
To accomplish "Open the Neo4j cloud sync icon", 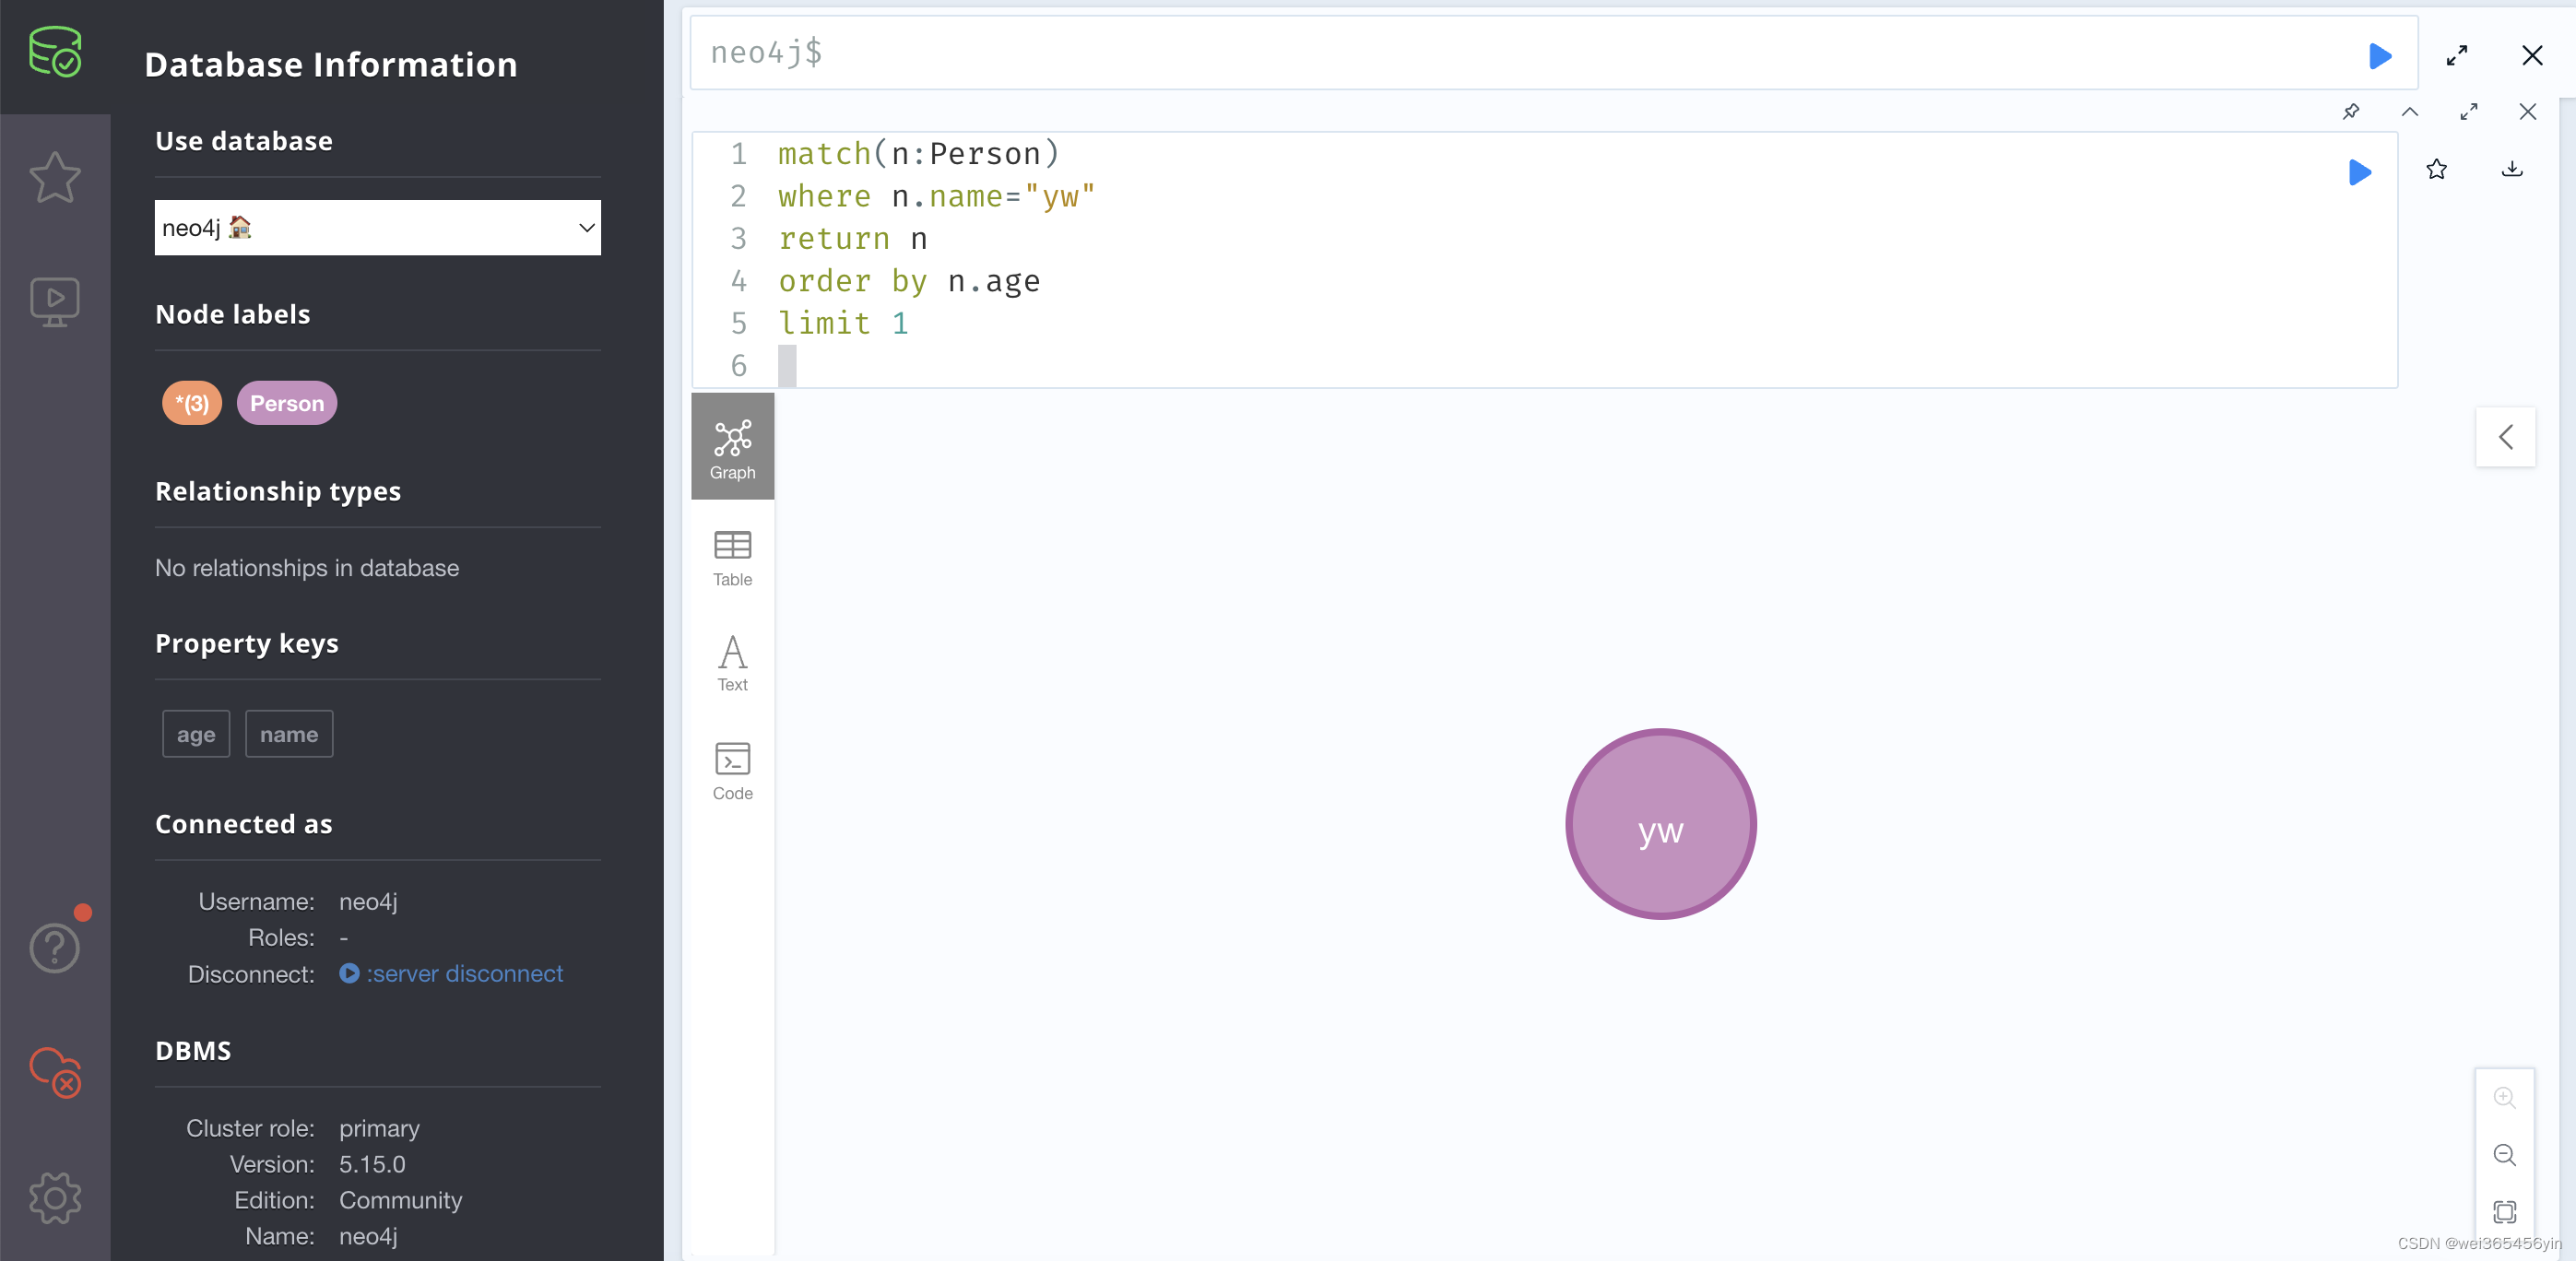I will [54, 1071].
